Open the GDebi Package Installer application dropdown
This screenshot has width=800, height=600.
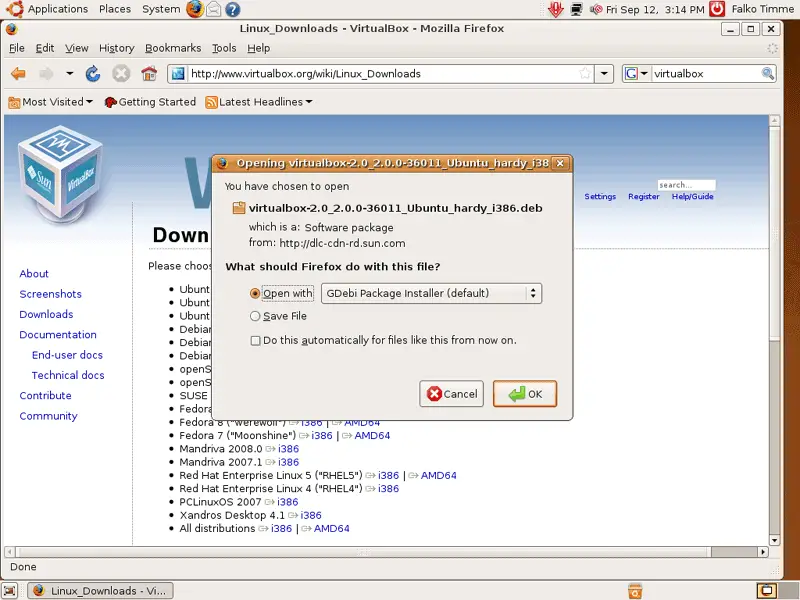pos(431,293)
